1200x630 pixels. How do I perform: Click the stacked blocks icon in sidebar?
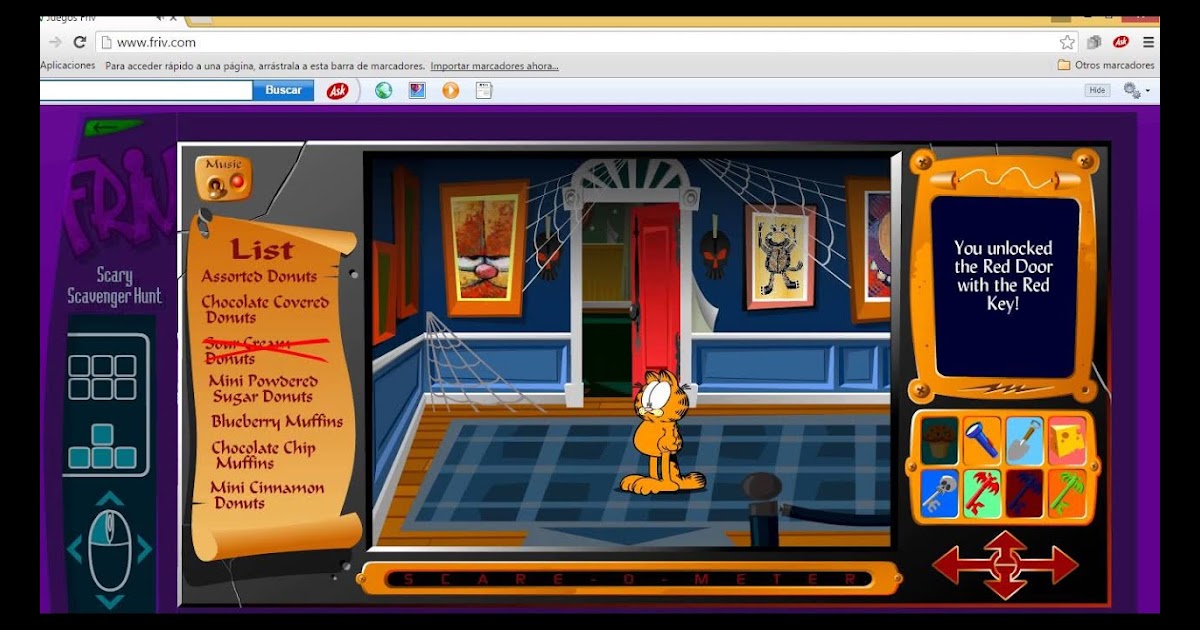click(x=102, y=447)
